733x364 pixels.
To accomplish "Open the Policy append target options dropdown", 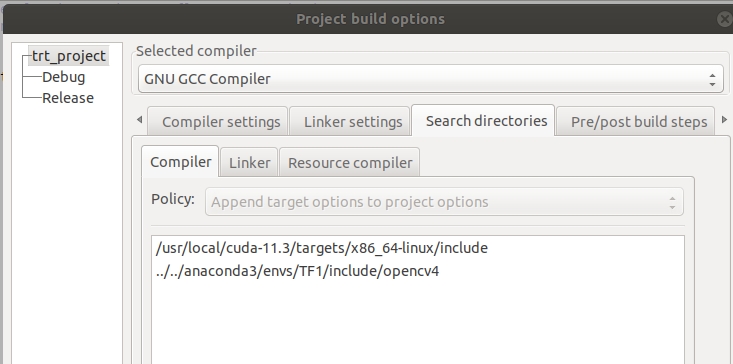I will tap(444, 202).
